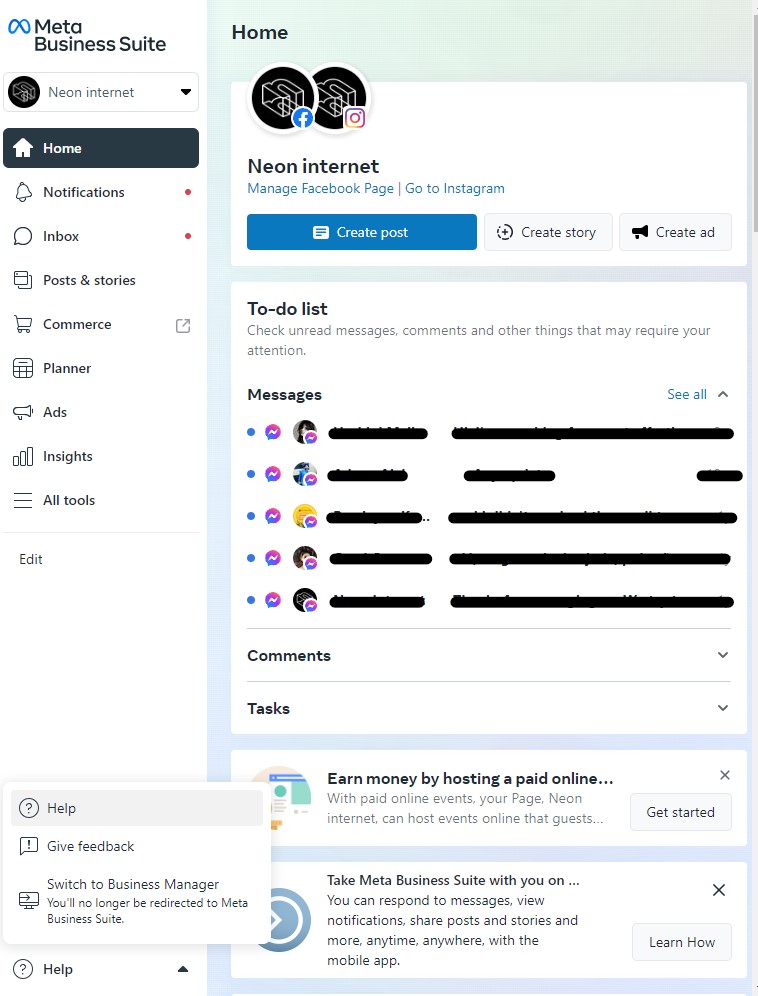Dismiss the paid online events card
Screen dimensions: 758x996
(725, 775)
